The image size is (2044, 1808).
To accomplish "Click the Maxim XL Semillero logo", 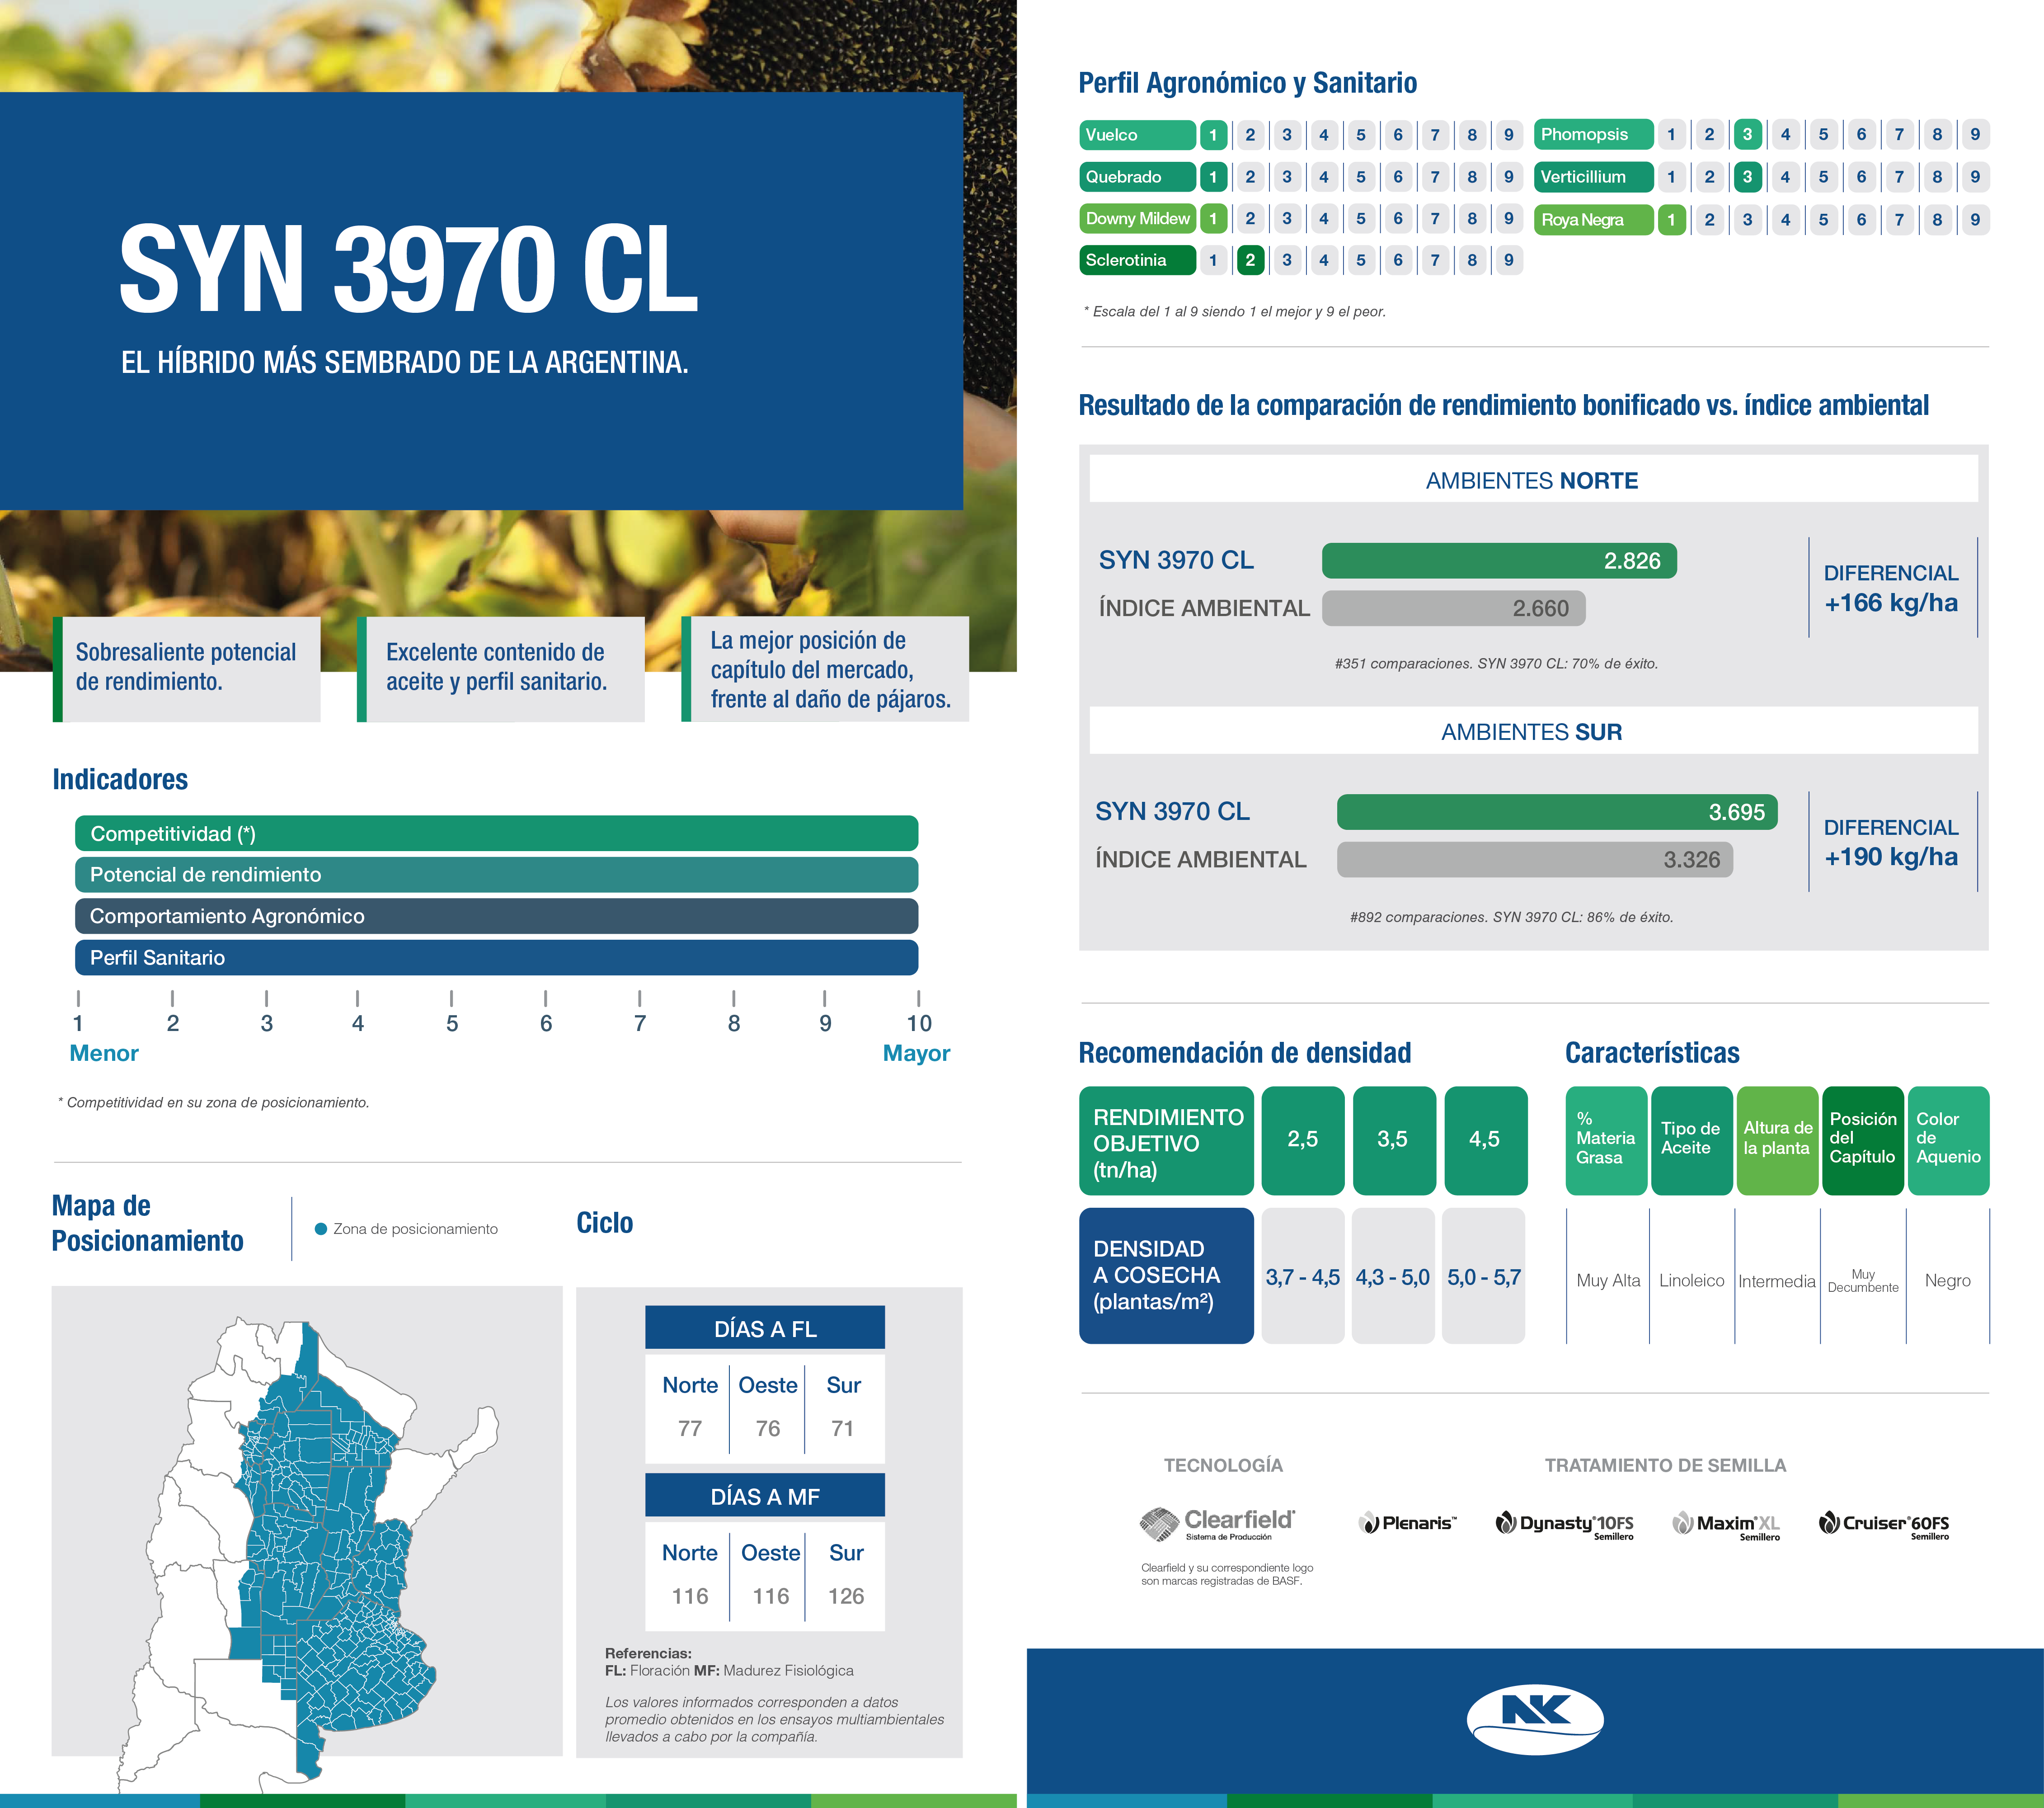I will [1726, 1525].
